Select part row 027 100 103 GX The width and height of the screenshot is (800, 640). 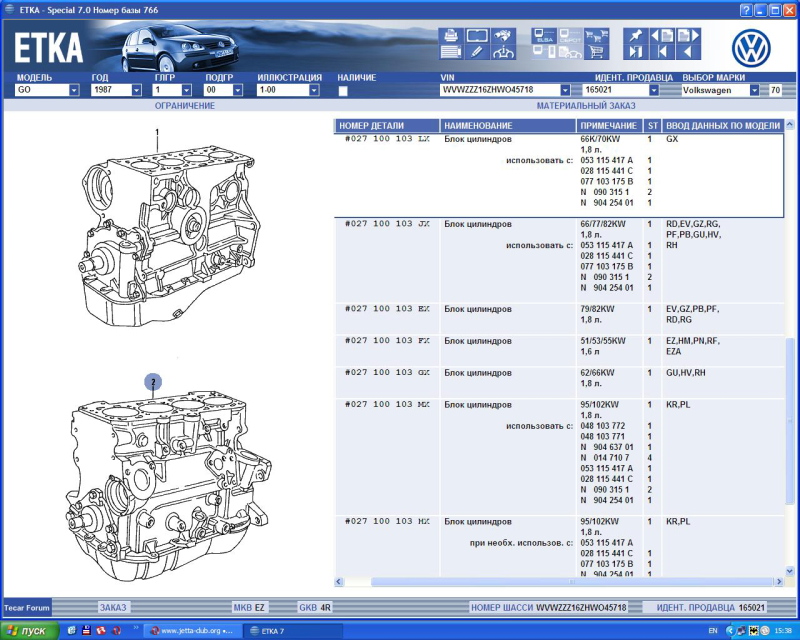point(559,383)
